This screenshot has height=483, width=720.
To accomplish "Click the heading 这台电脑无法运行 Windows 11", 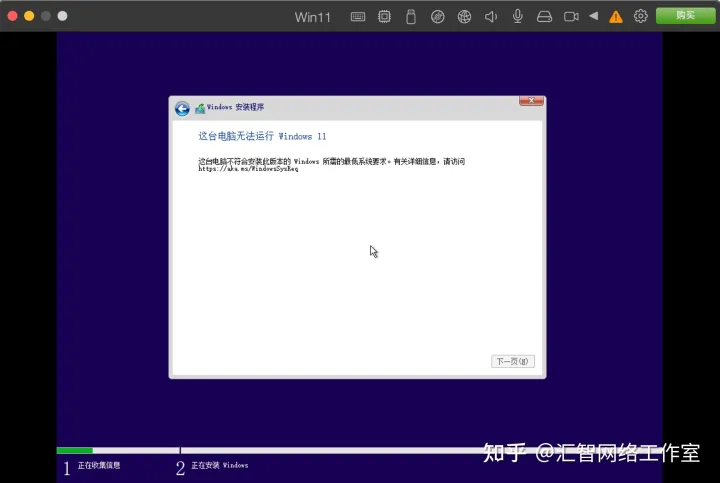I will pyautogui.click(x=262, y=136).
